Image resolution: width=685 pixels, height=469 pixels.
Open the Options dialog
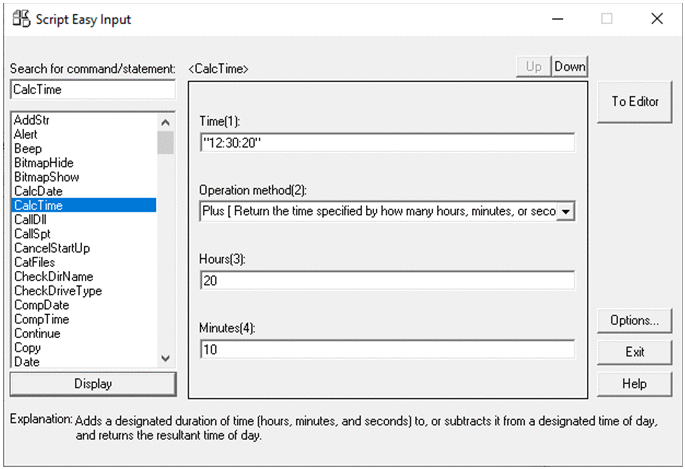[x=634, y=321]
